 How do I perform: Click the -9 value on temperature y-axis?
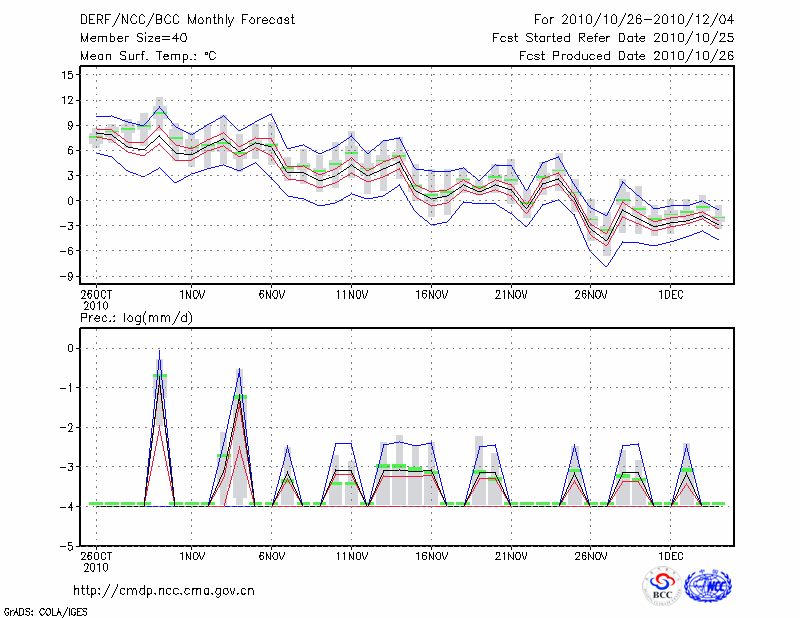coord(68,276)
